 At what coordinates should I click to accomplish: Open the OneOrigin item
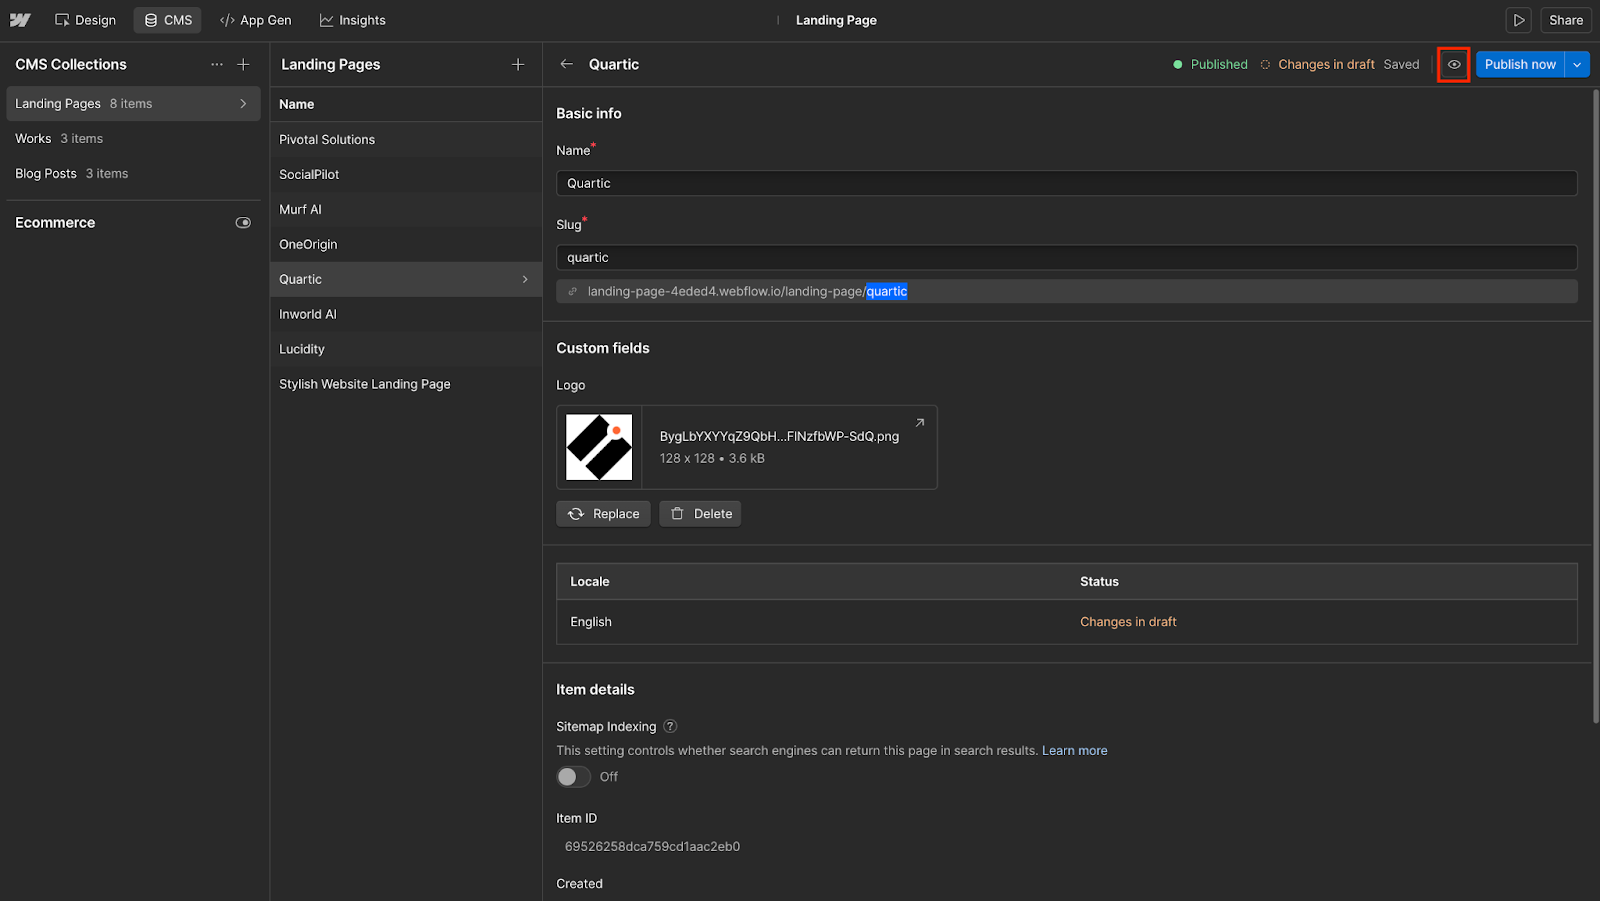(406, 245)
